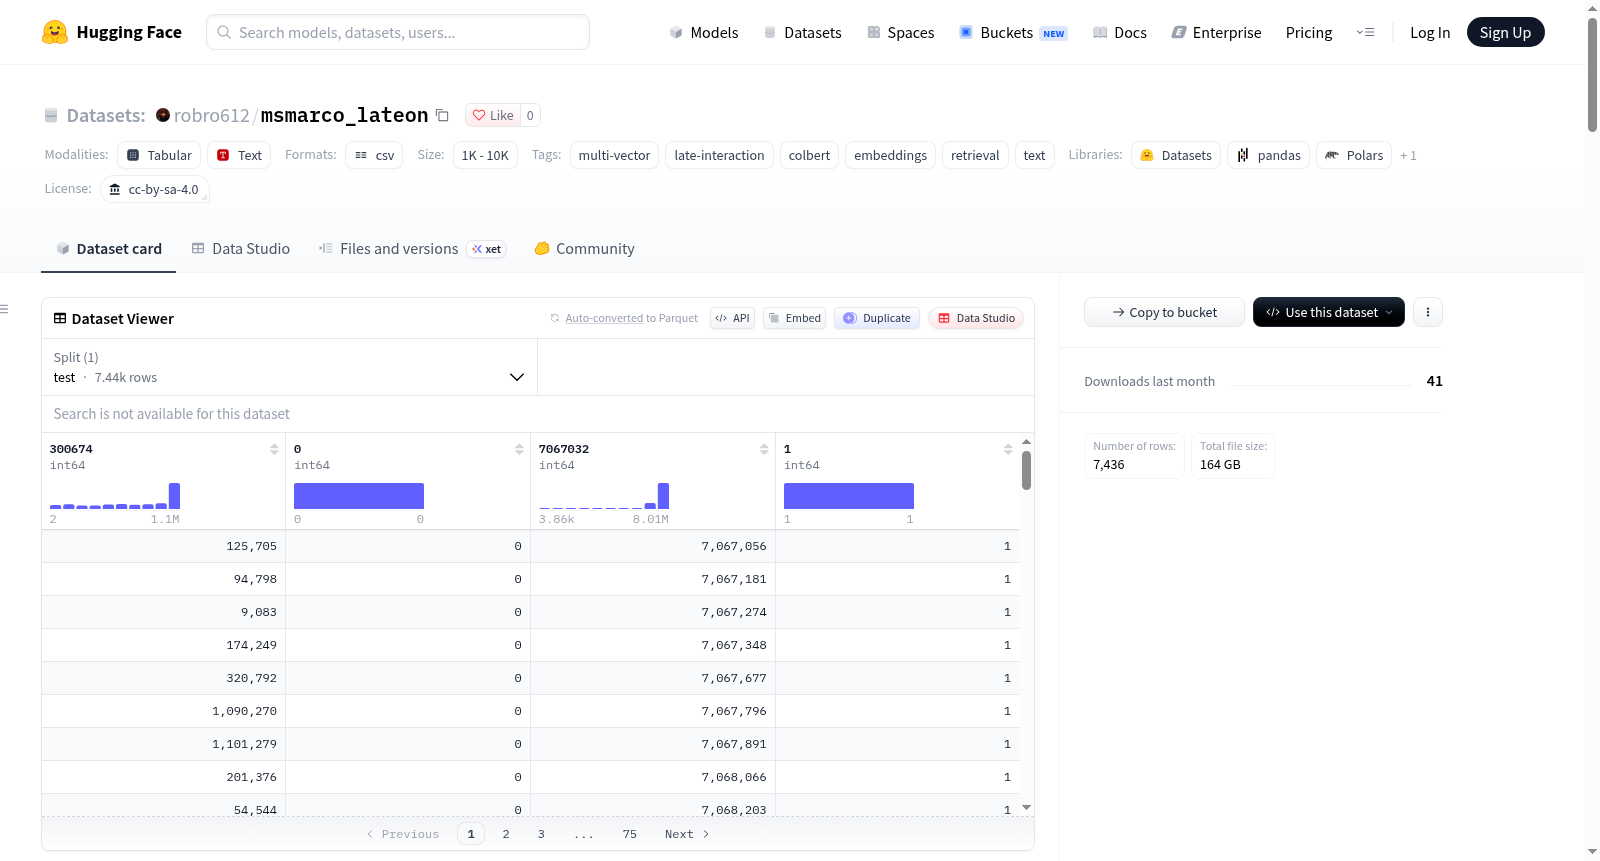Click the robro612 user avatar

(163, 115)
